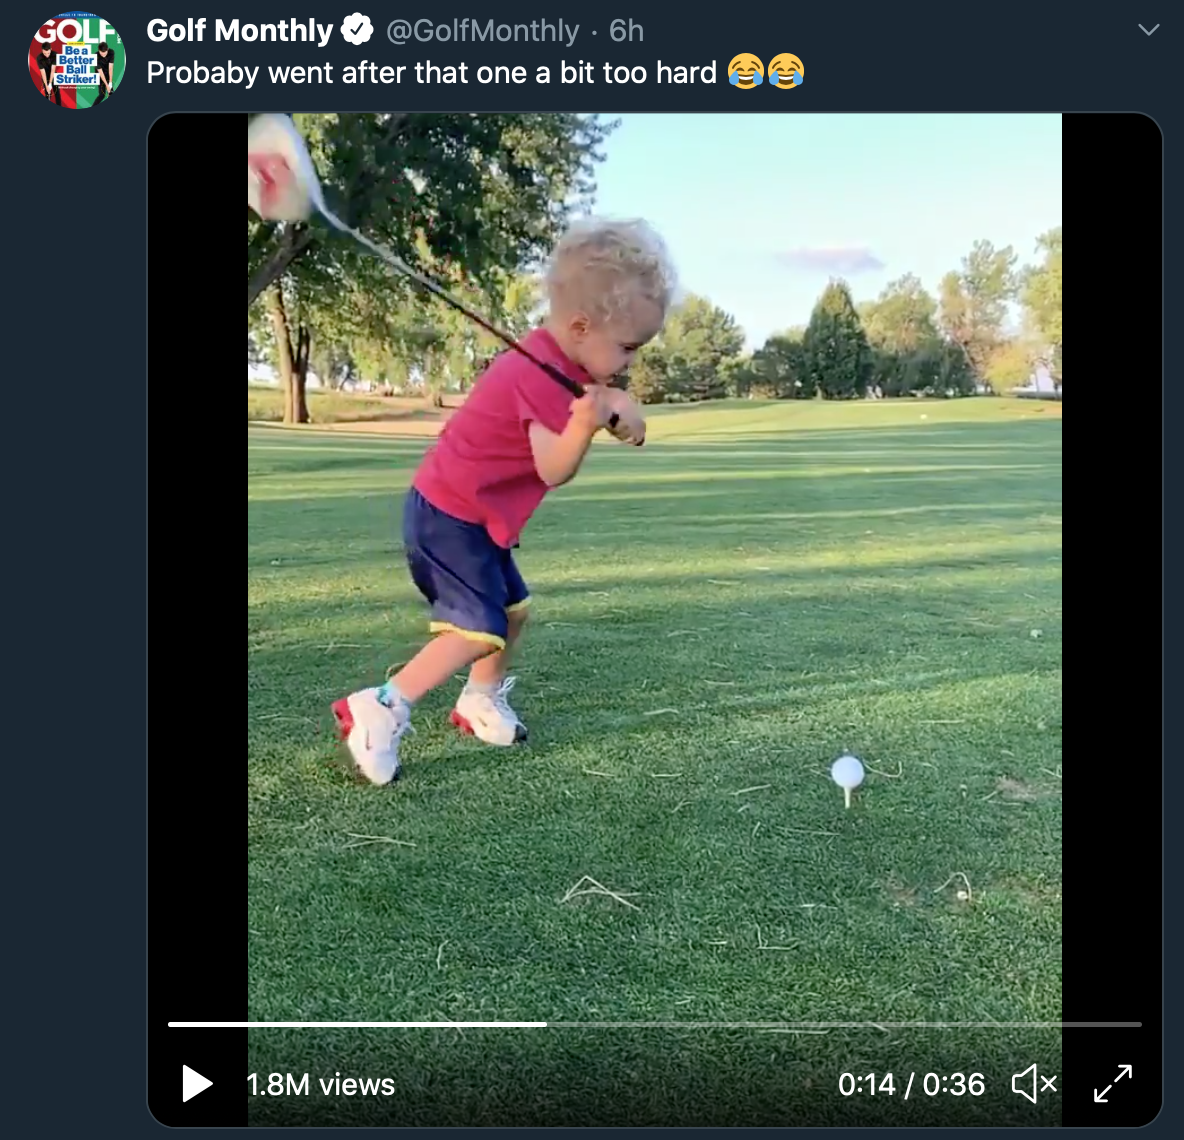Image resolution: width=1184 pixels, height=1140 pixels.
Task: Click the golf ball on the tee
Action: pyautogui.click(x=847, y=772)
